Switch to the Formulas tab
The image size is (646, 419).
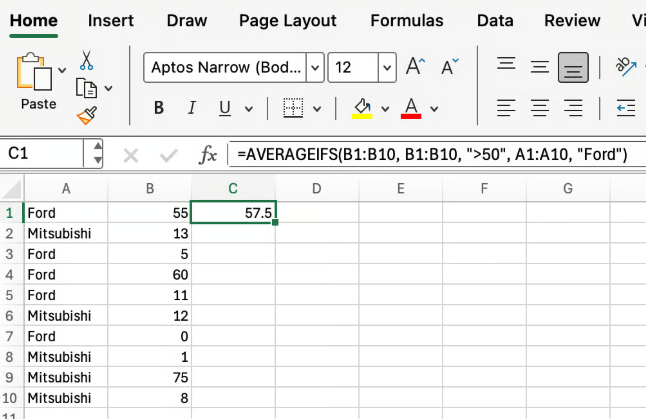[407, 20]
